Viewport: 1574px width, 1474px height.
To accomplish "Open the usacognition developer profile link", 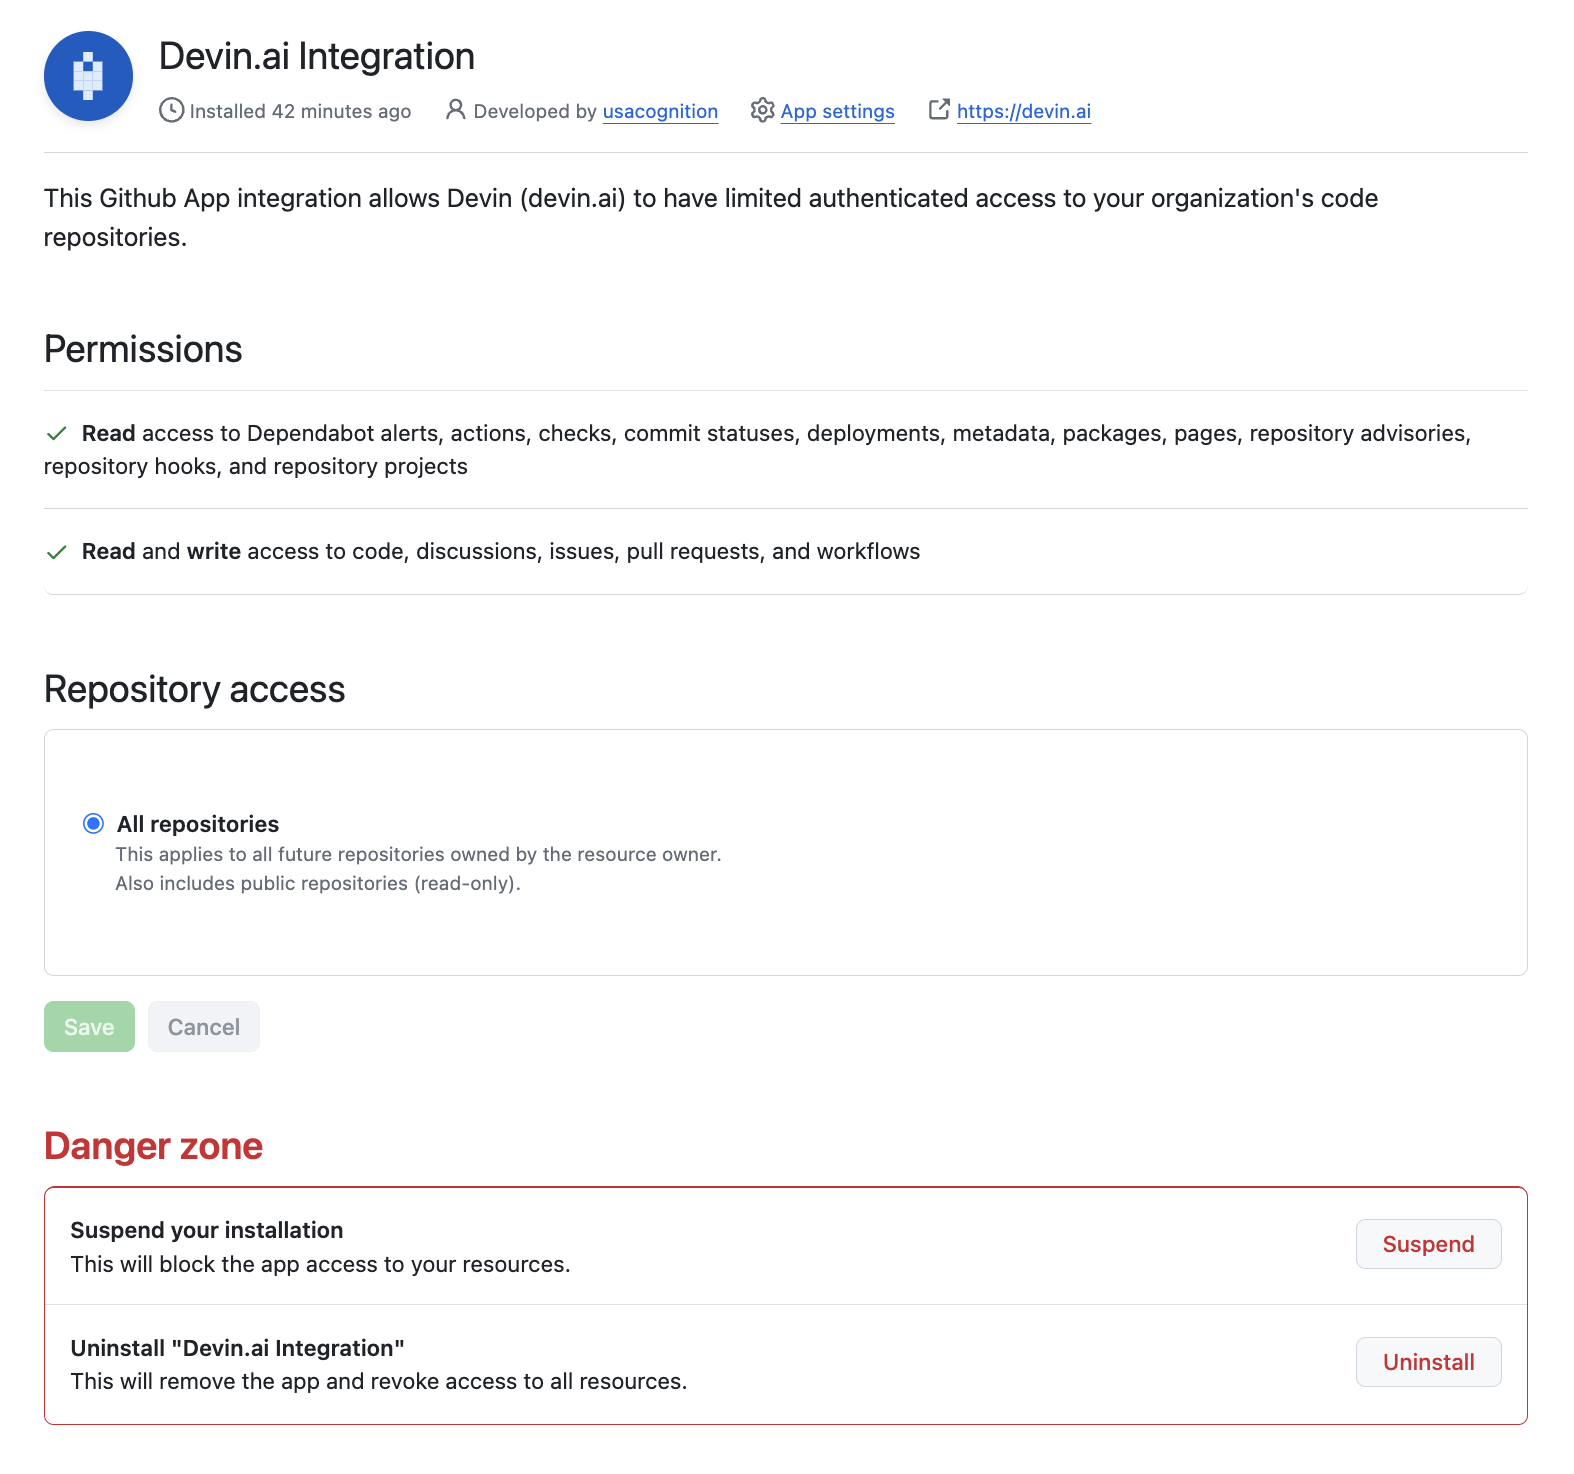I will click(x=660, y=111).
